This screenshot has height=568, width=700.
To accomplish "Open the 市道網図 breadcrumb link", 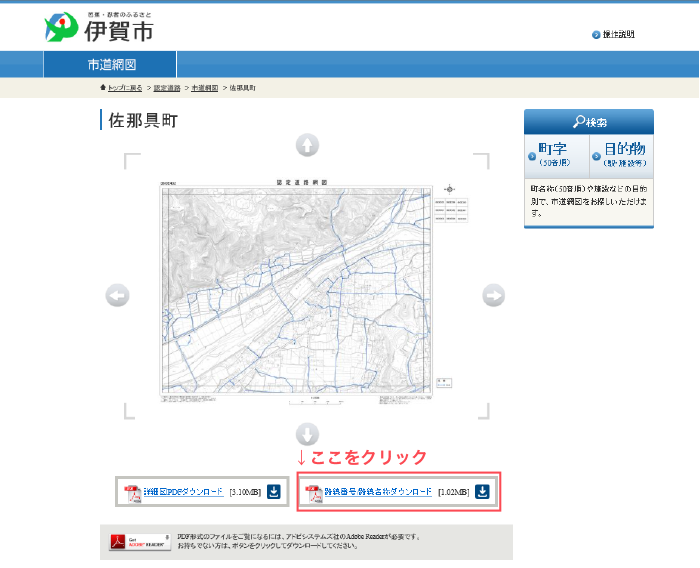I will [205, 88].
